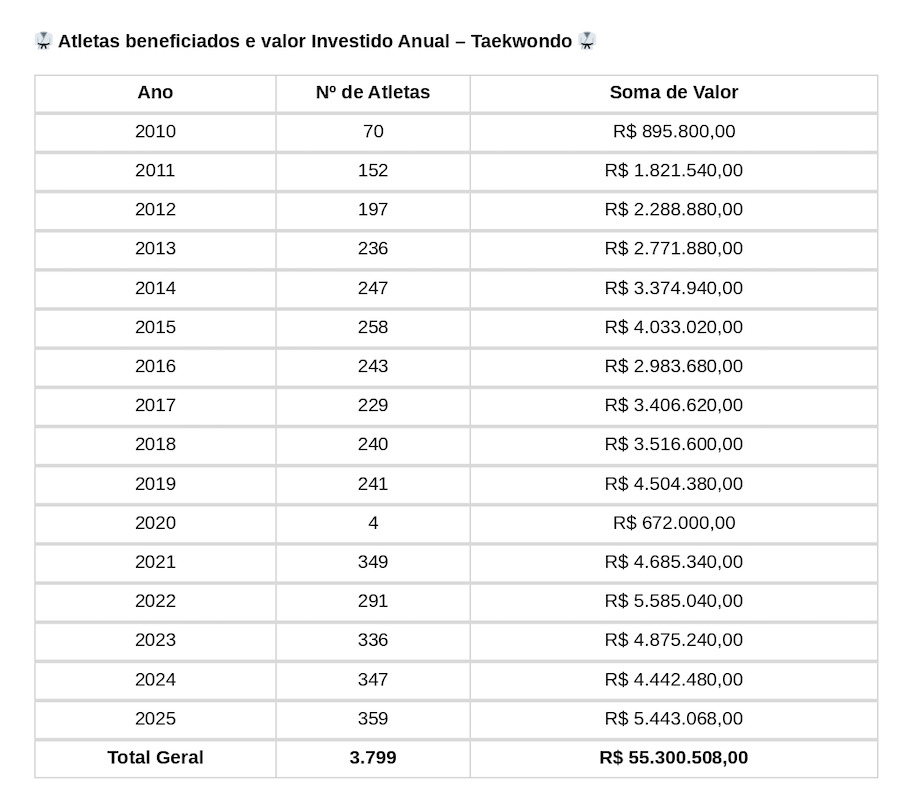Select the total athletes 3.799 cell

point(373,757)
